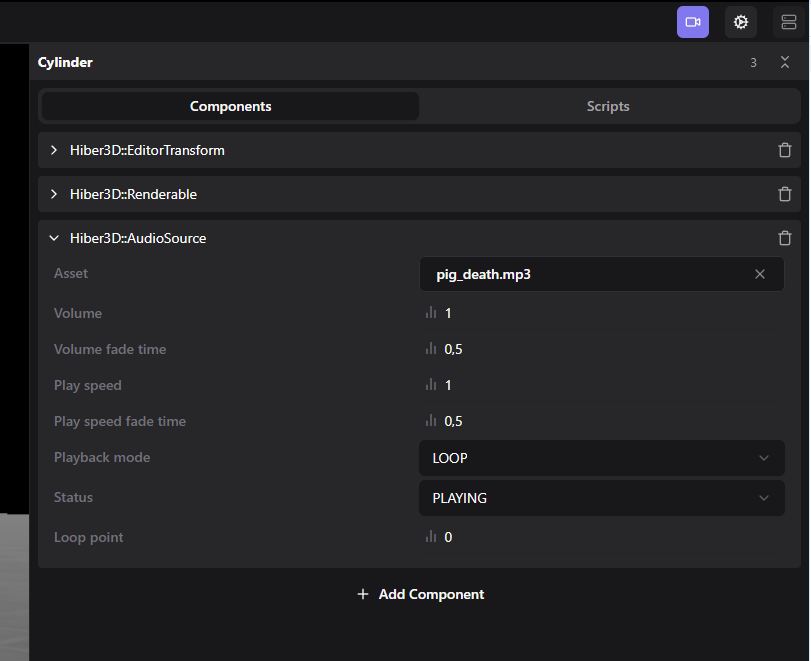The height and width of the screenshot is (661, 811).
Task: Delete the Hiber3D::EditorTransform component
Action: (x=785, y=150)
